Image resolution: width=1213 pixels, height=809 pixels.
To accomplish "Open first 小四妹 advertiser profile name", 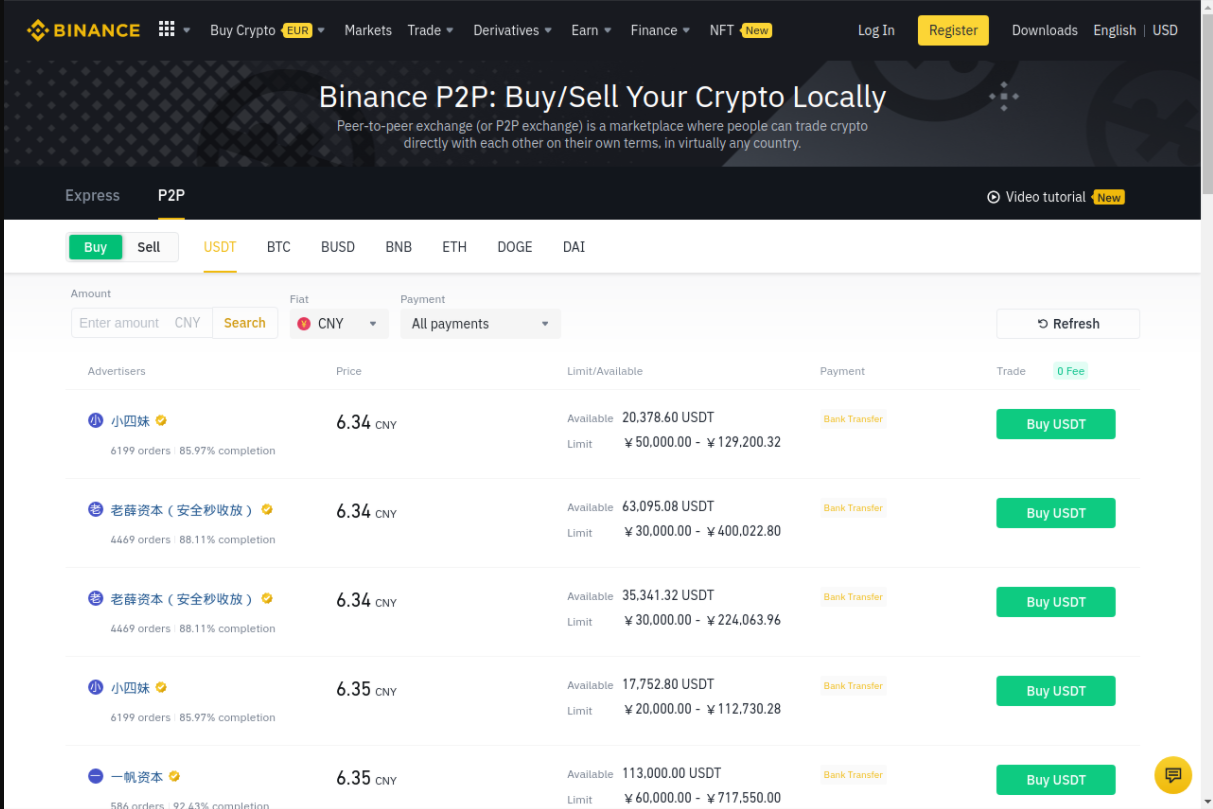I will coord(130,421).
